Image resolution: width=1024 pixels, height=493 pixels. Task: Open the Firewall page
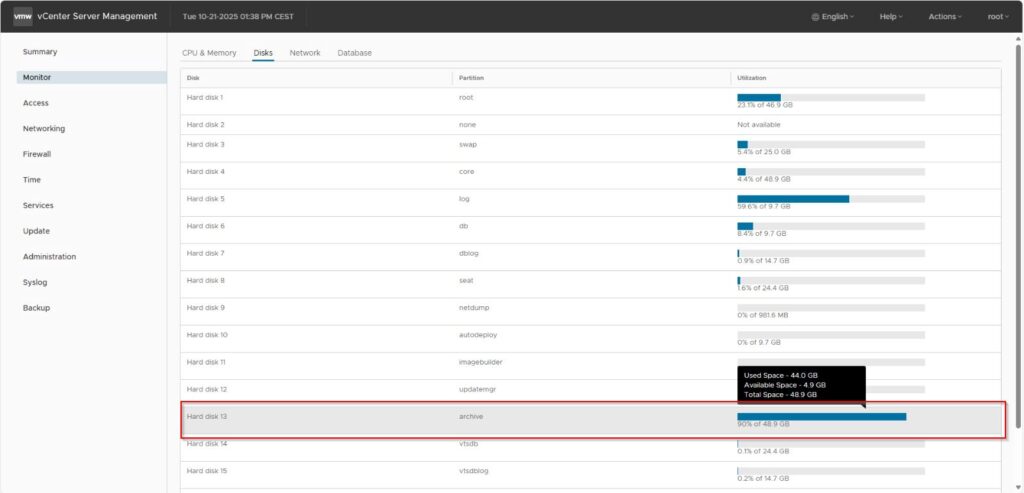point(37,154)
